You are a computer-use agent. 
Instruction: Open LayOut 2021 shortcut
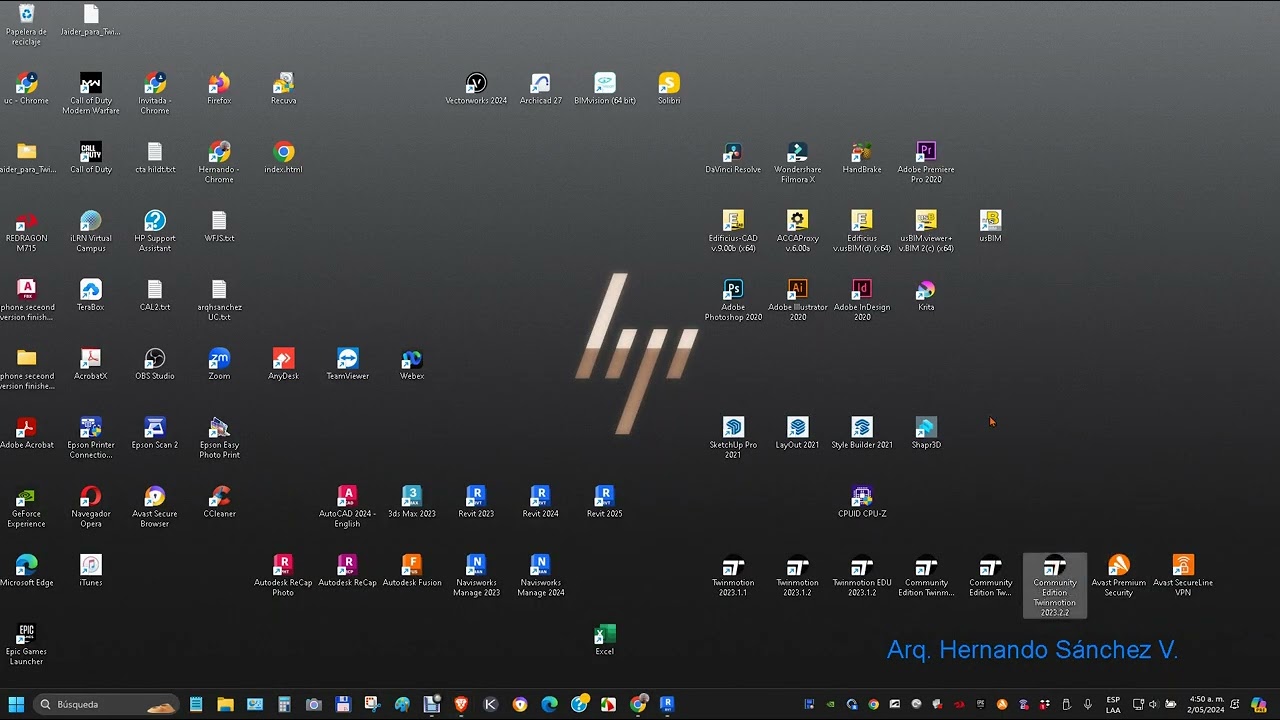click(x=797, y=433)
